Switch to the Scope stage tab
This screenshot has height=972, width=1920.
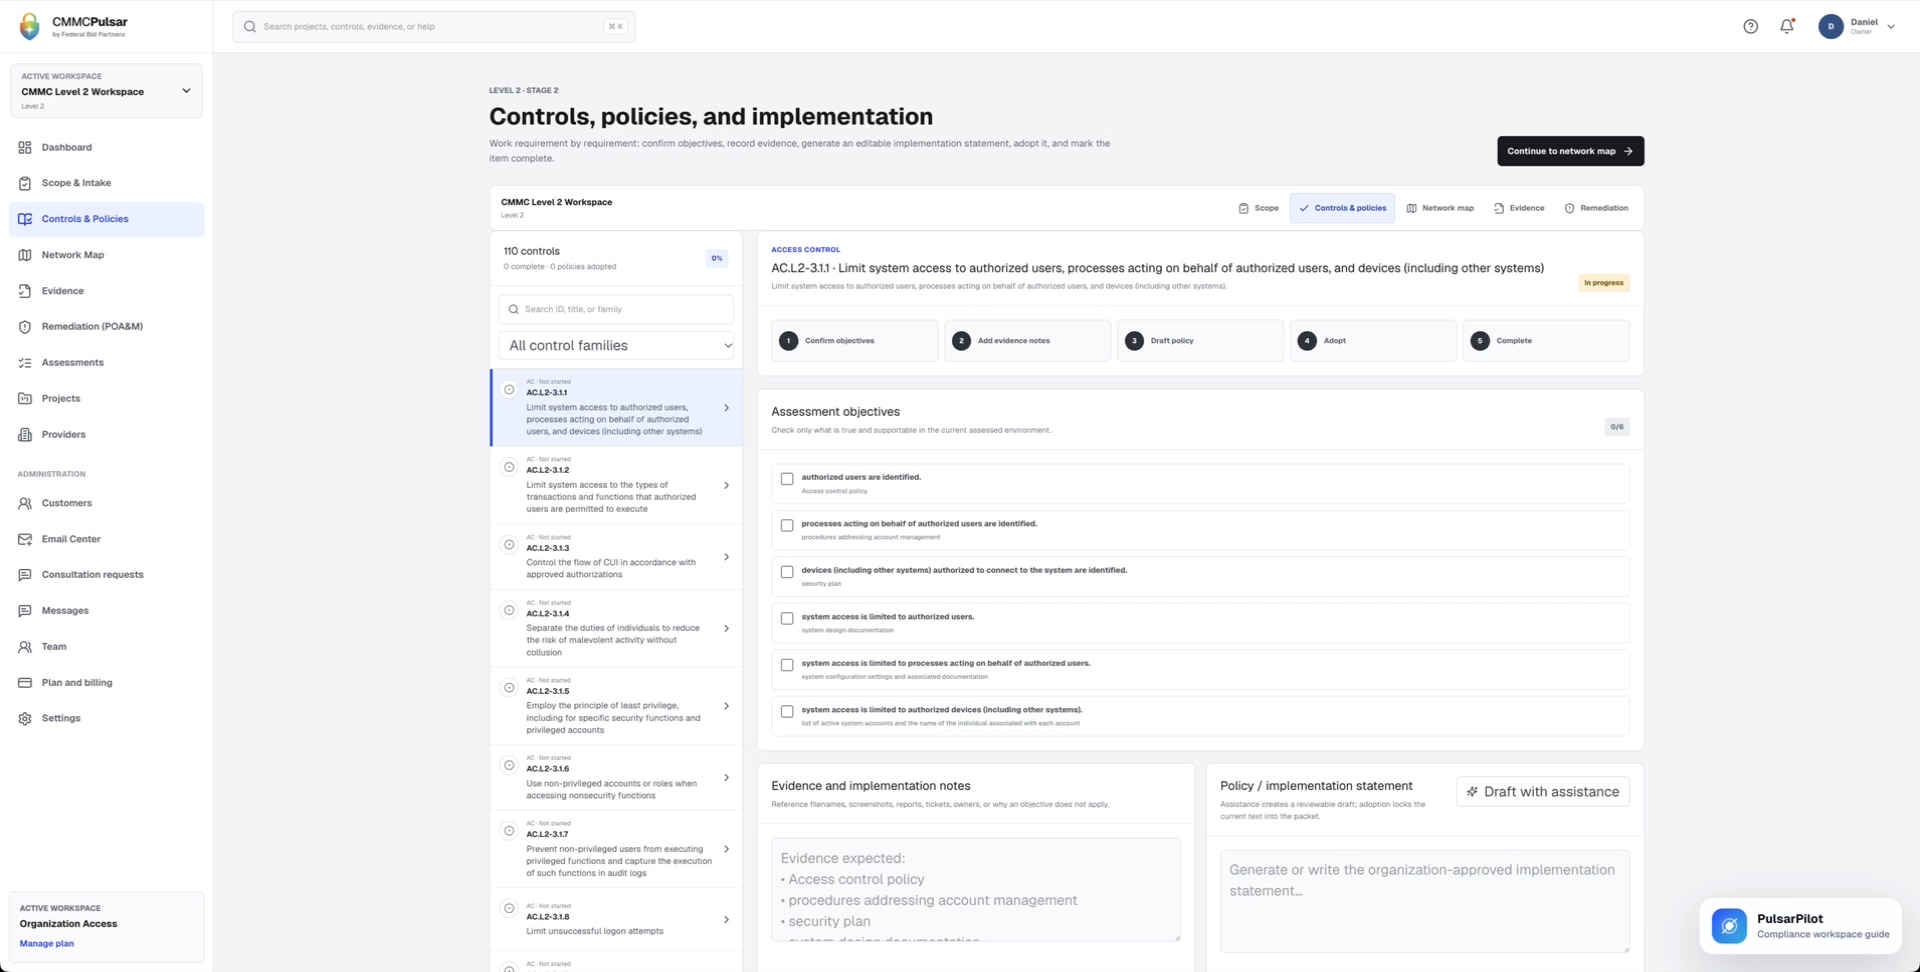click(x=1258, y=208)
